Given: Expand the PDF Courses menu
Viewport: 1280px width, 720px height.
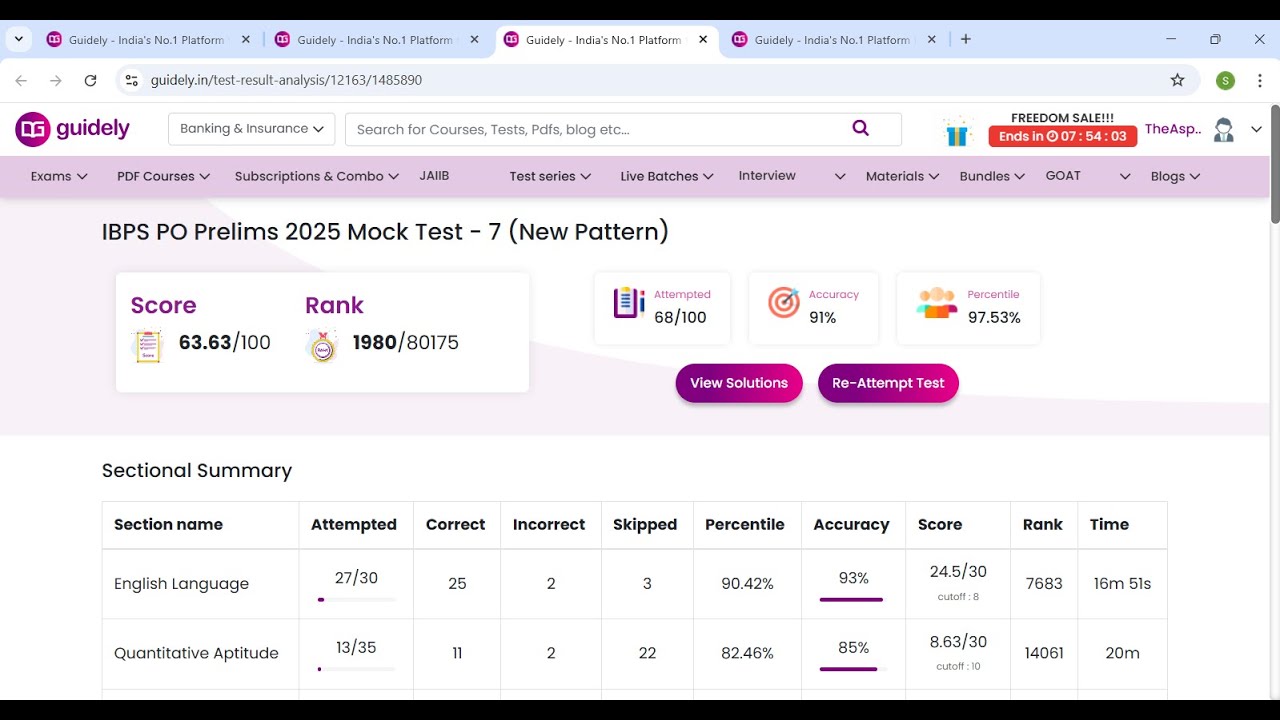Looking at the screenshot, I should [x=163, y=176].
